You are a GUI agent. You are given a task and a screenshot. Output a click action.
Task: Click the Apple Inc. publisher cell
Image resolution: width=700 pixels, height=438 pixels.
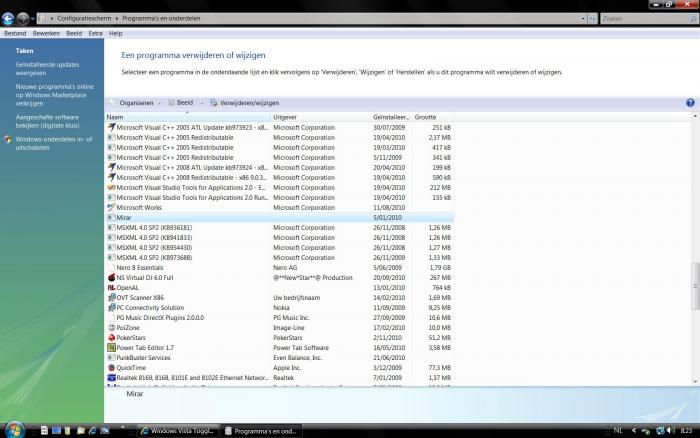point(287,367)
